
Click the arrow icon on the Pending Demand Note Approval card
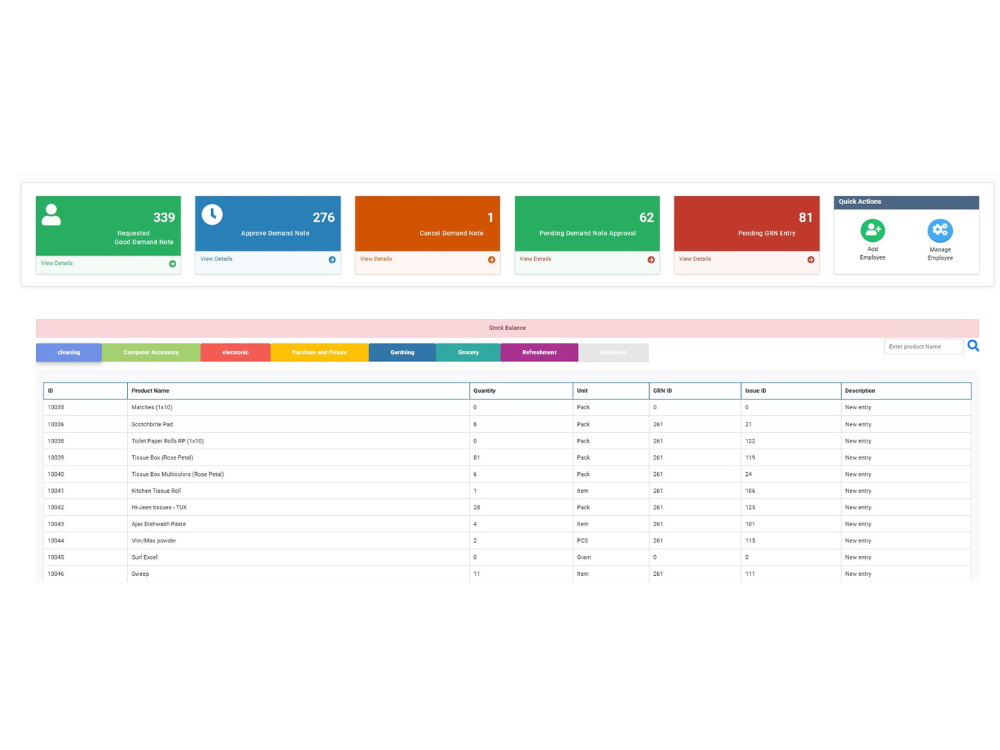coord(651,260)
